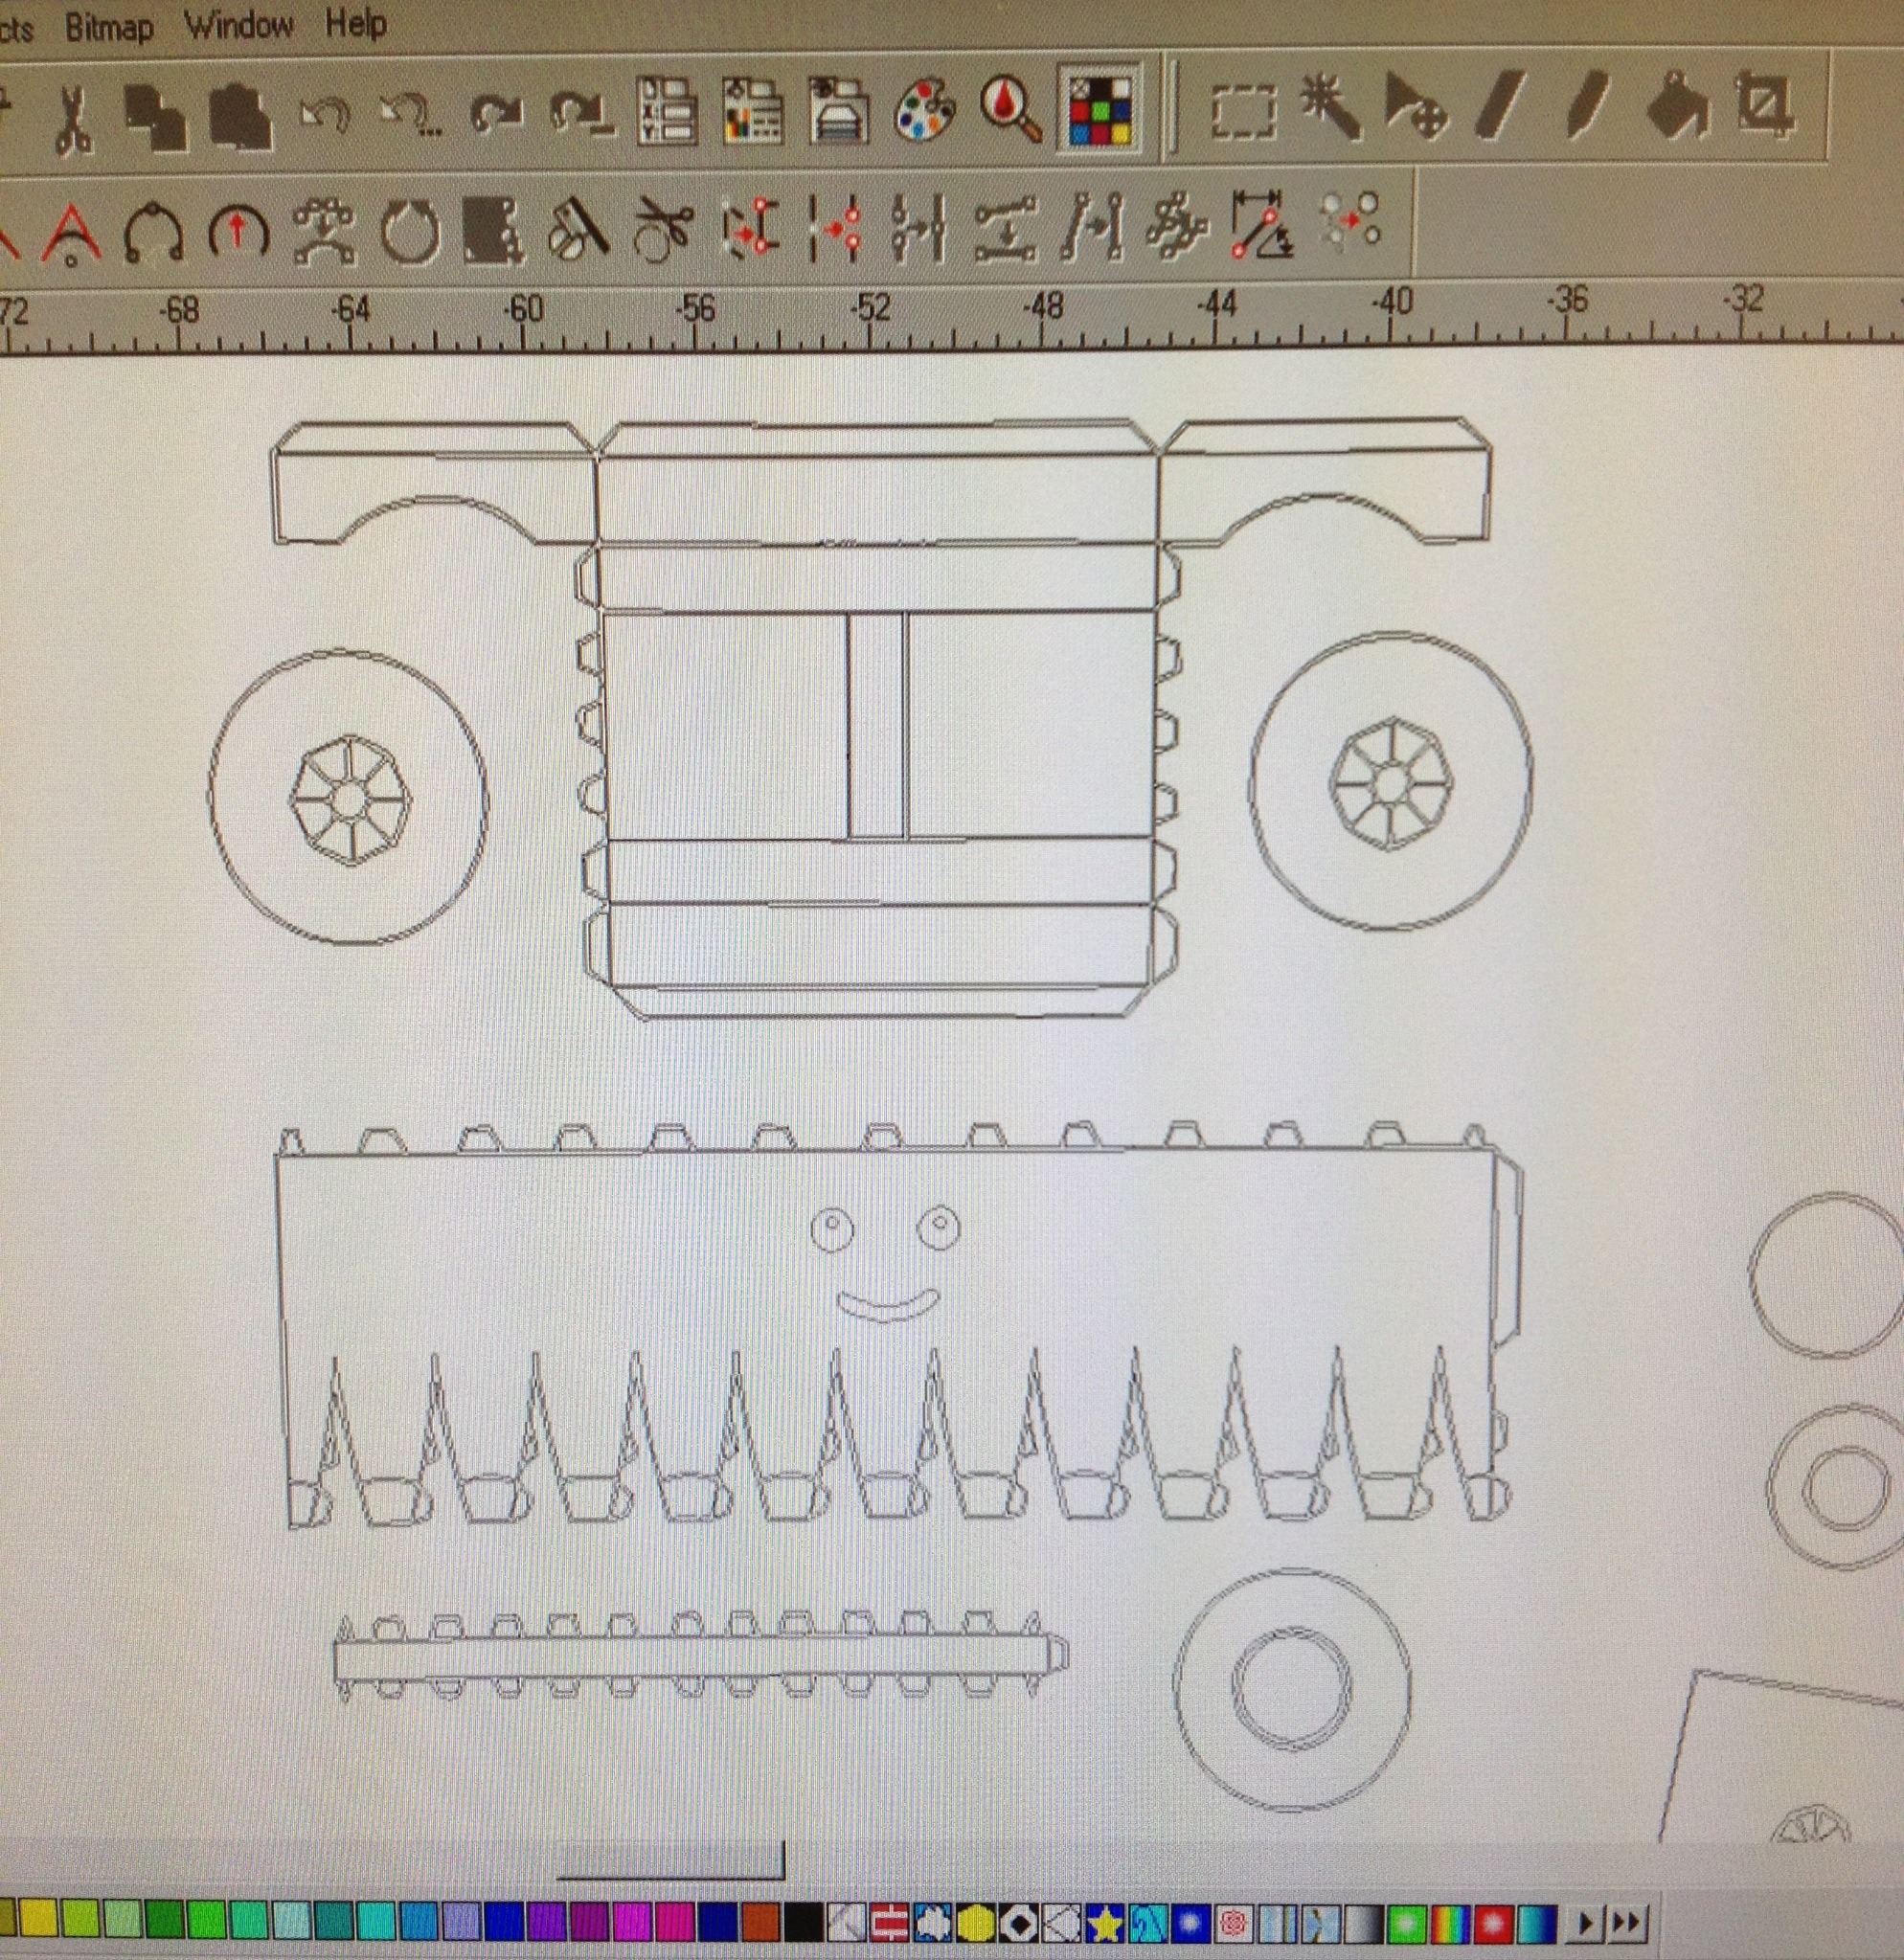This screenshot has width=1904, height=1960.
Task: Click the magnifier with red droplet icon
Action: coord(1011,108)
